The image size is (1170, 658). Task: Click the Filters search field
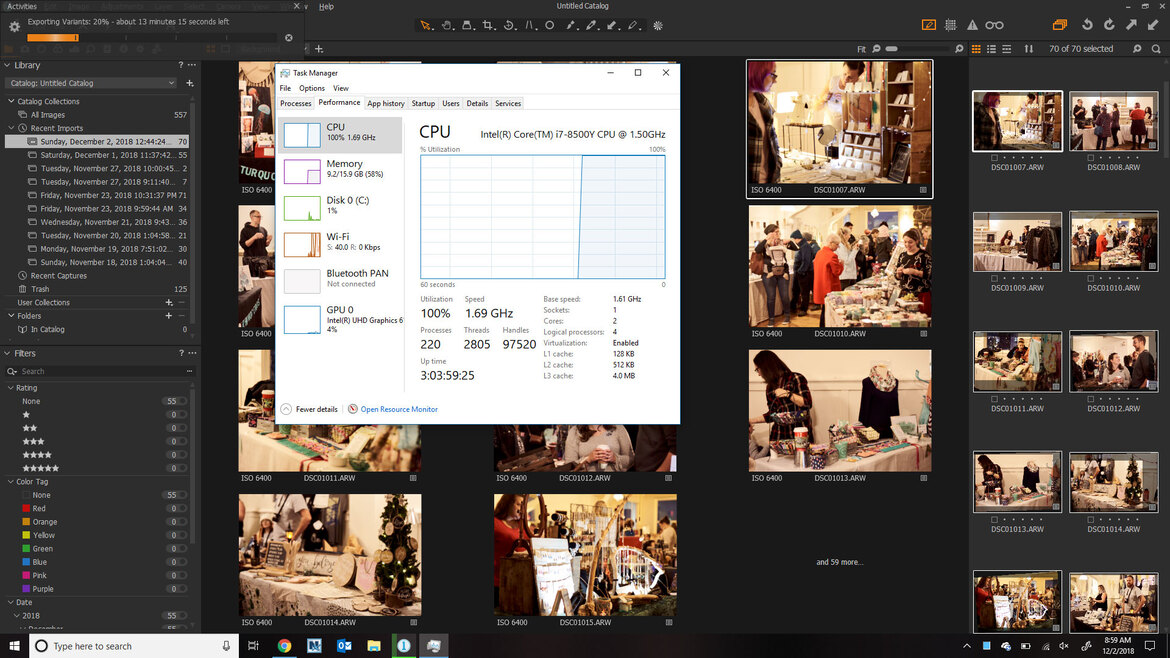[x=98, y=372]
